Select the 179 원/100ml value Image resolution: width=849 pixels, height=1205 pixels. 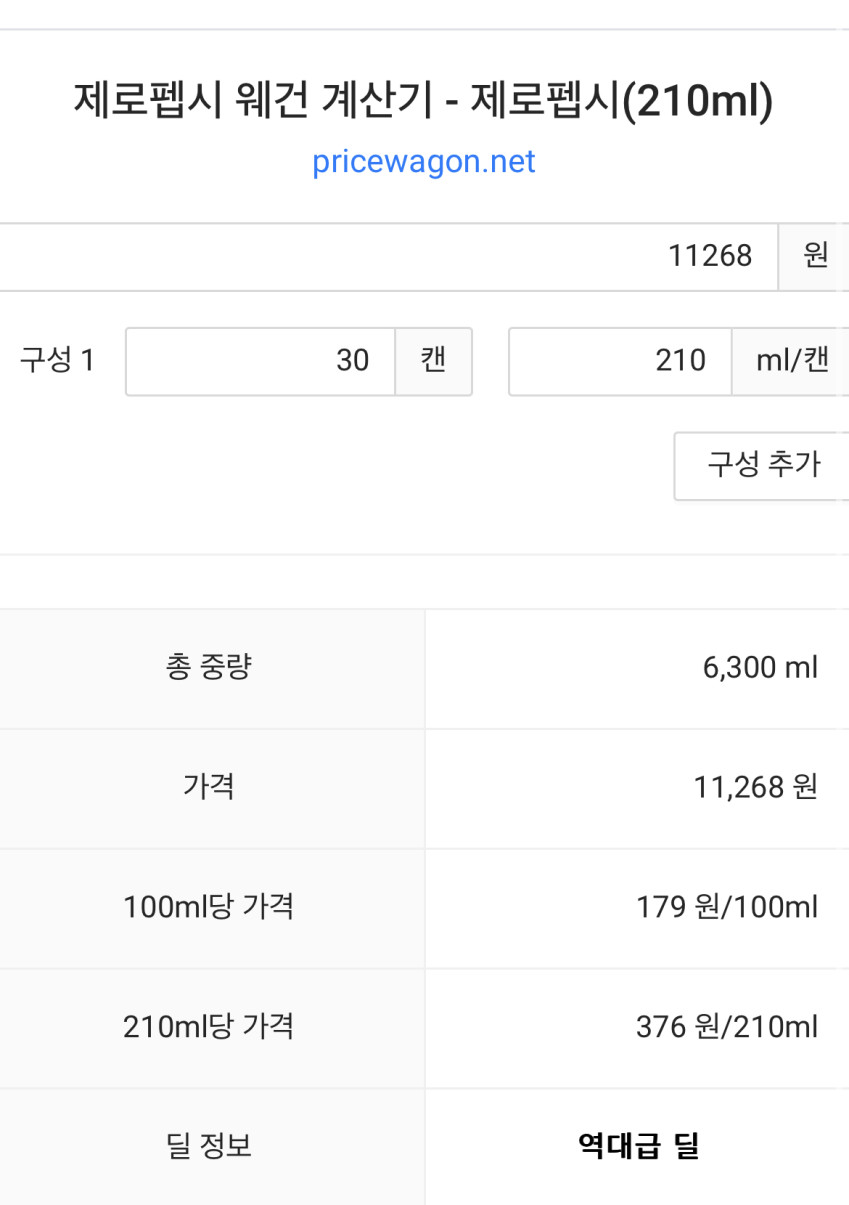point(727,908)
